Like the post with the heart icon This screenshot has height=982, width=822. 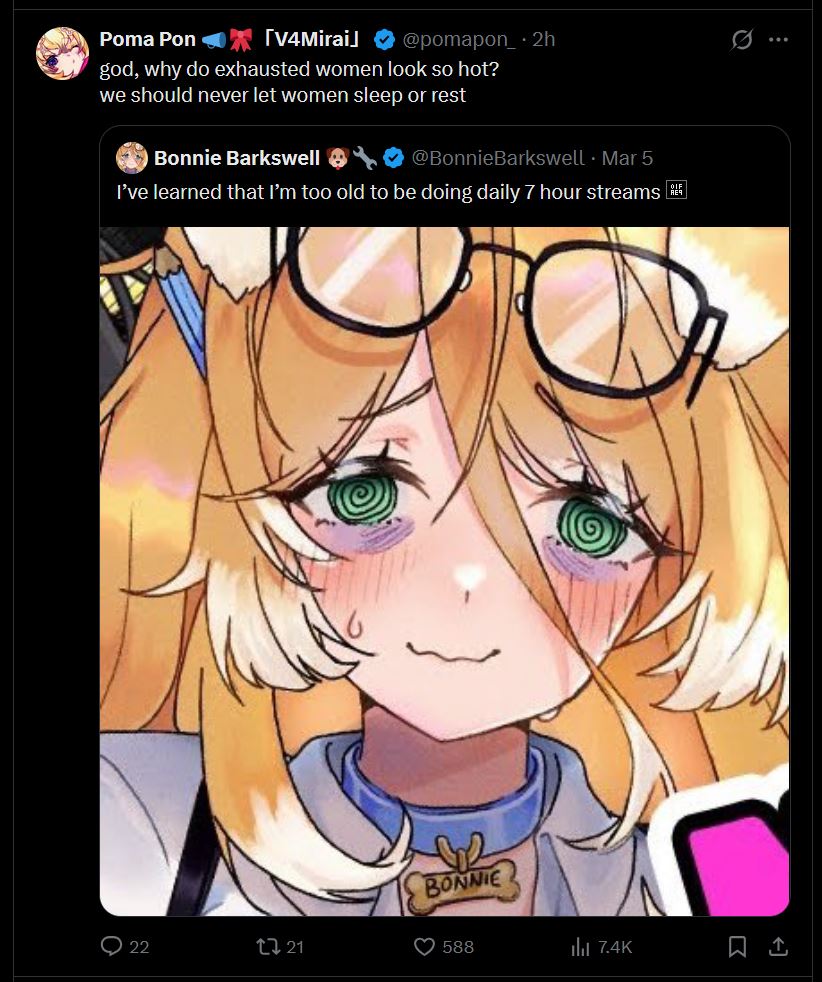coord(424,946)
